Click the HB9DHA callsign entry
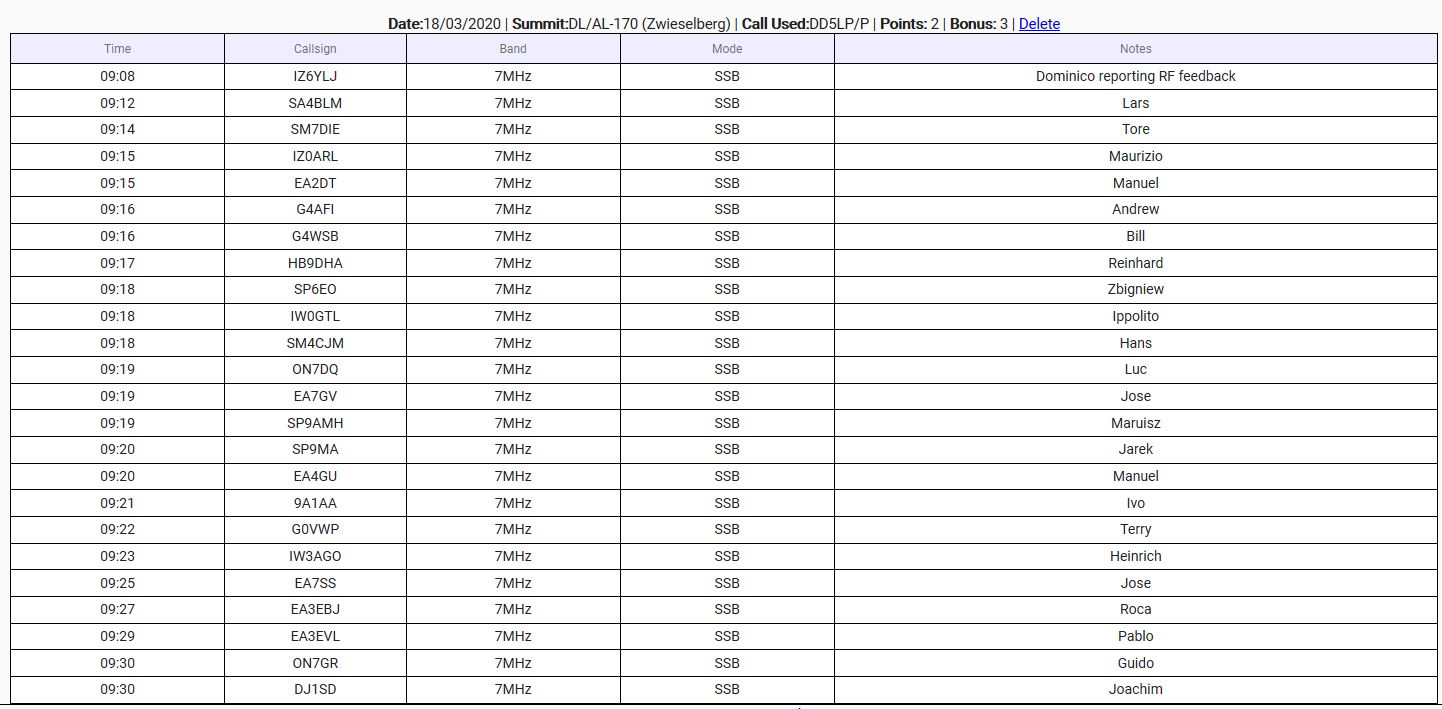 315,263
